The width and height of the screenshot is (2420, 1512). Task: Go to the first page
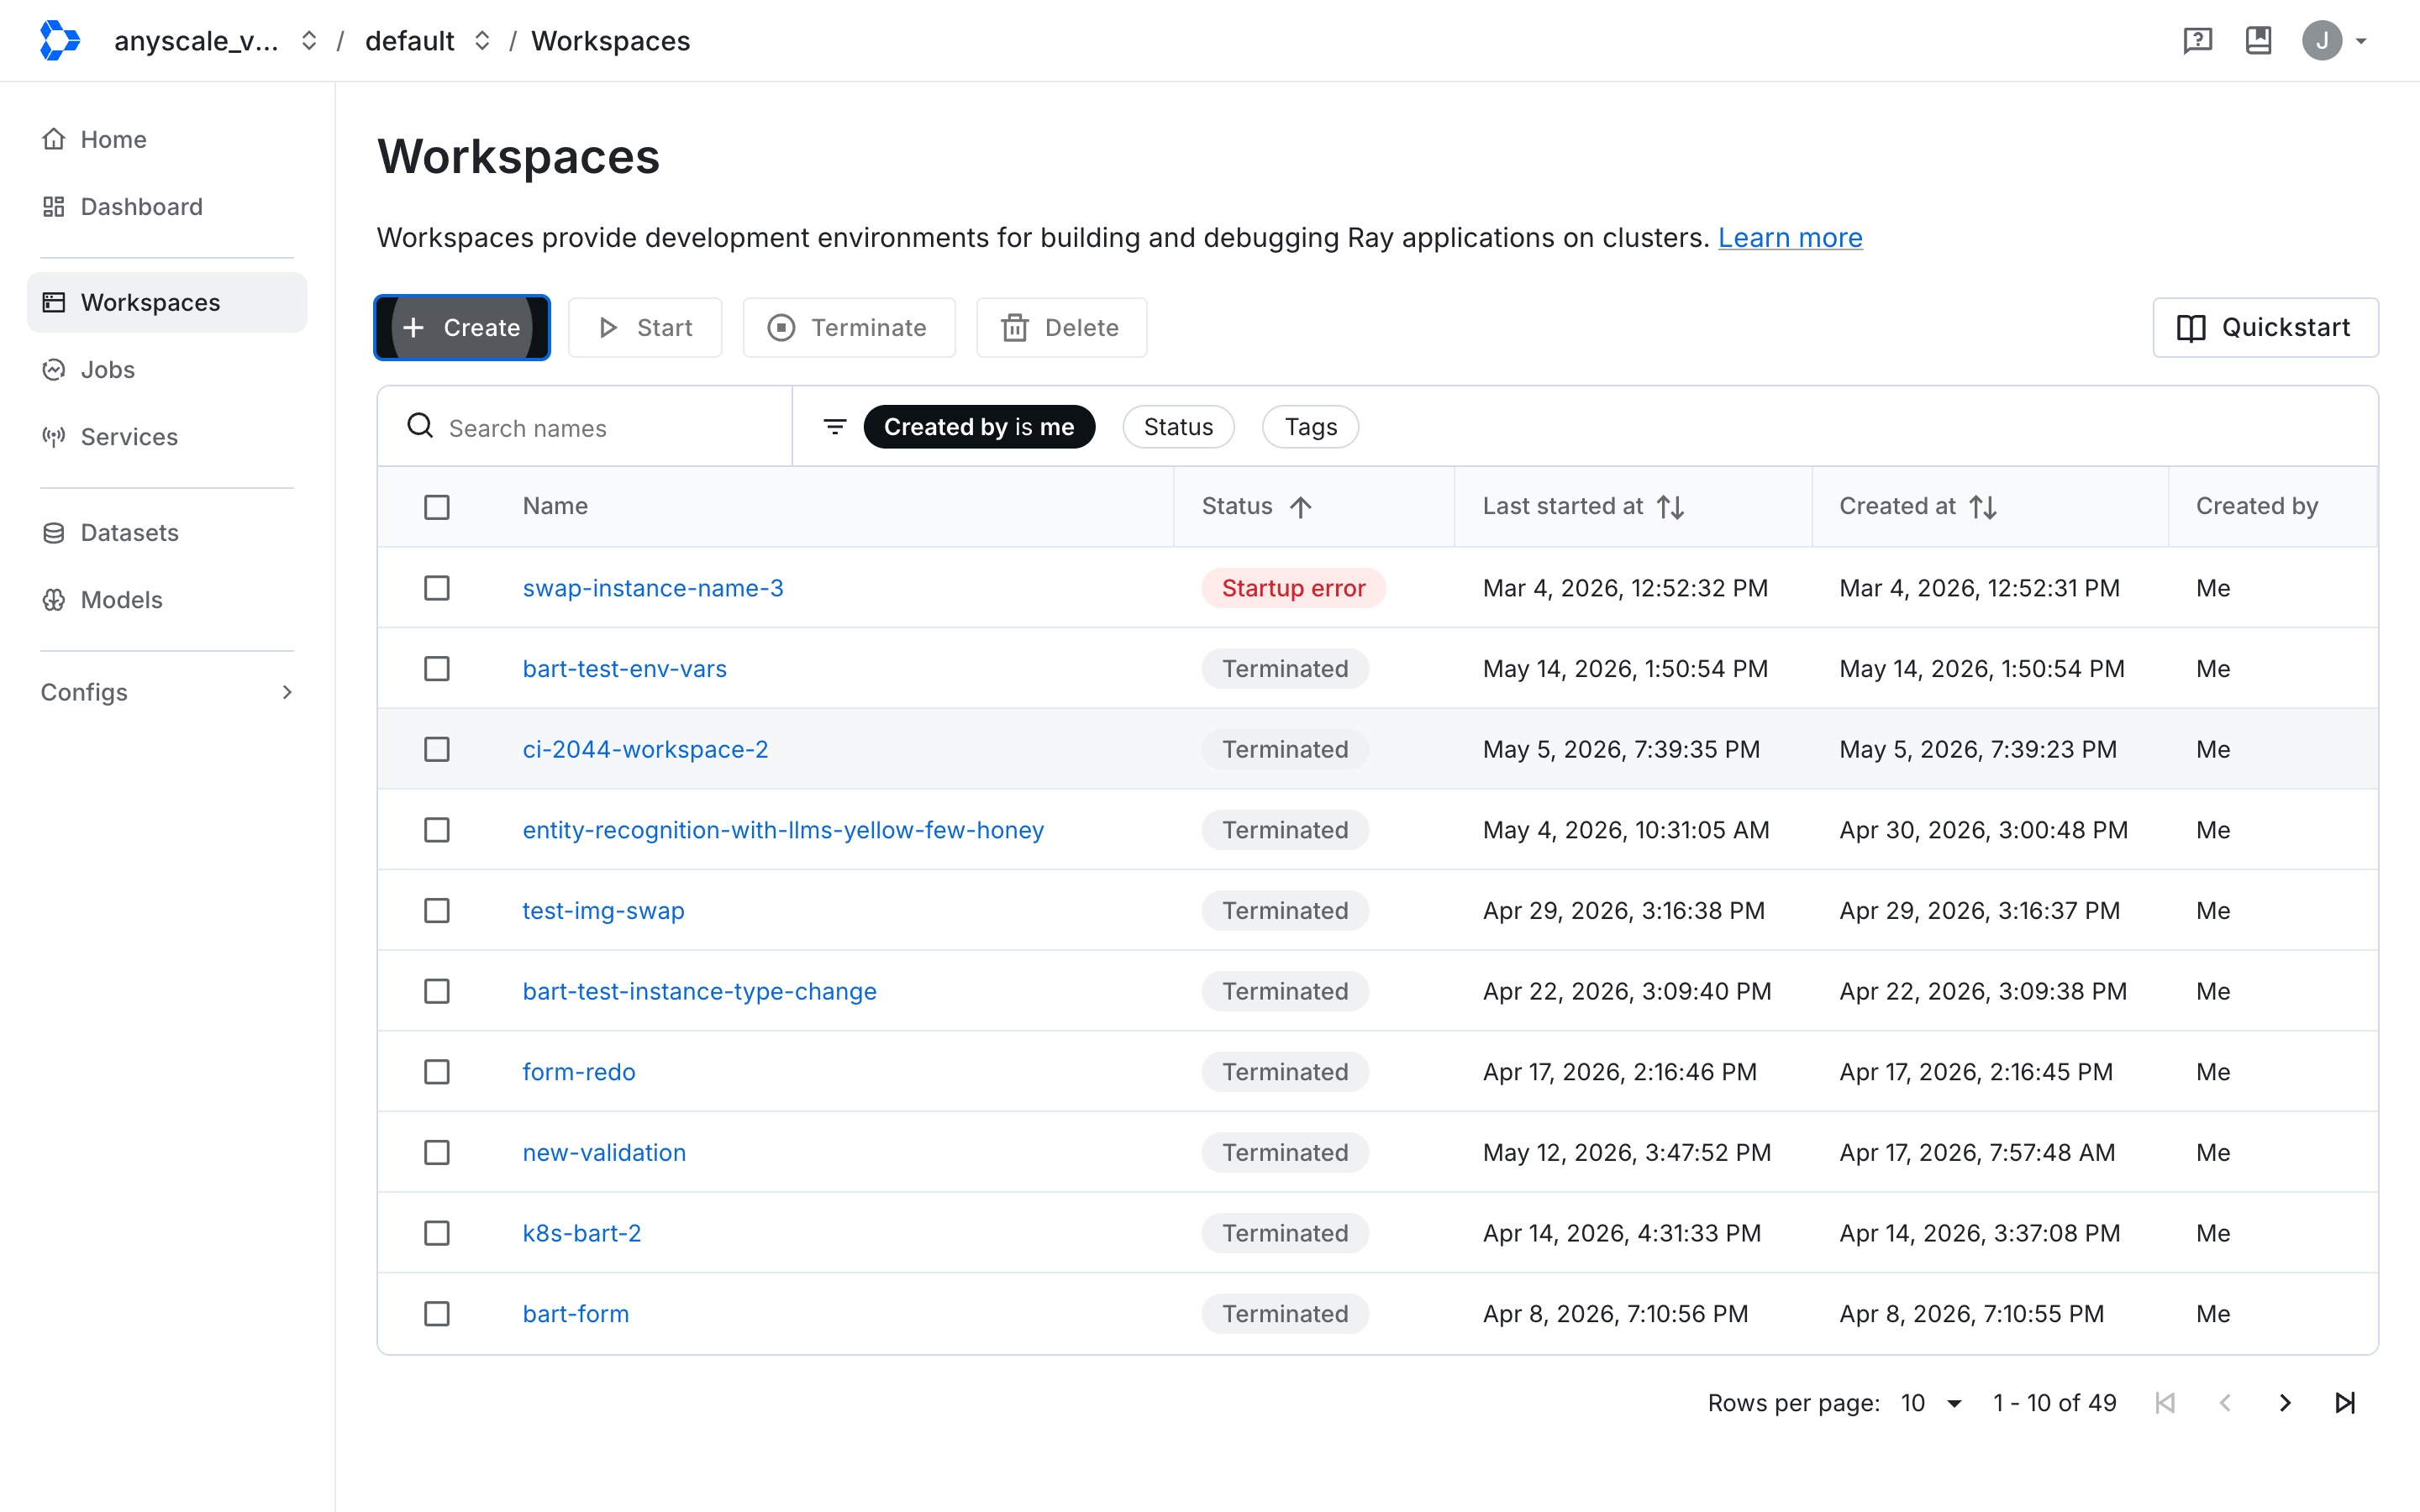click(x=2165, y=1403)
